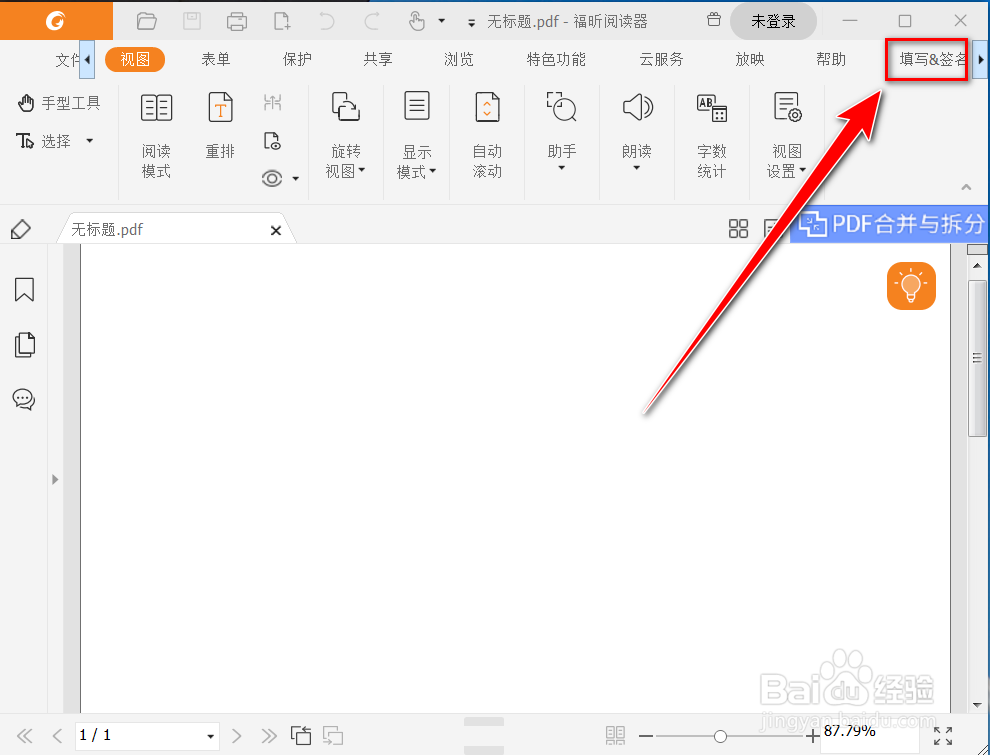Image resolution: width=990 pixels, height=755 pixels.
Task: Open the 特色功能 tab
Action: 556,59
